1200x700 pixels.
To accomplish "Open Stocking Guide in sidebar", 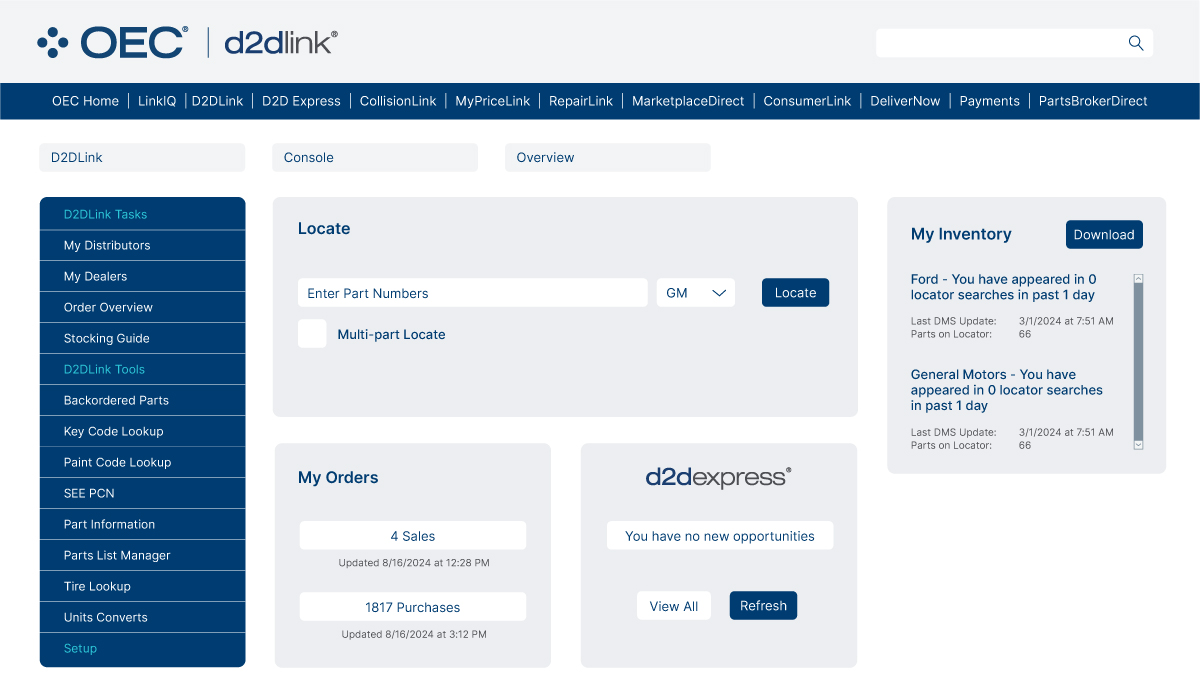I will click(142, 339).
